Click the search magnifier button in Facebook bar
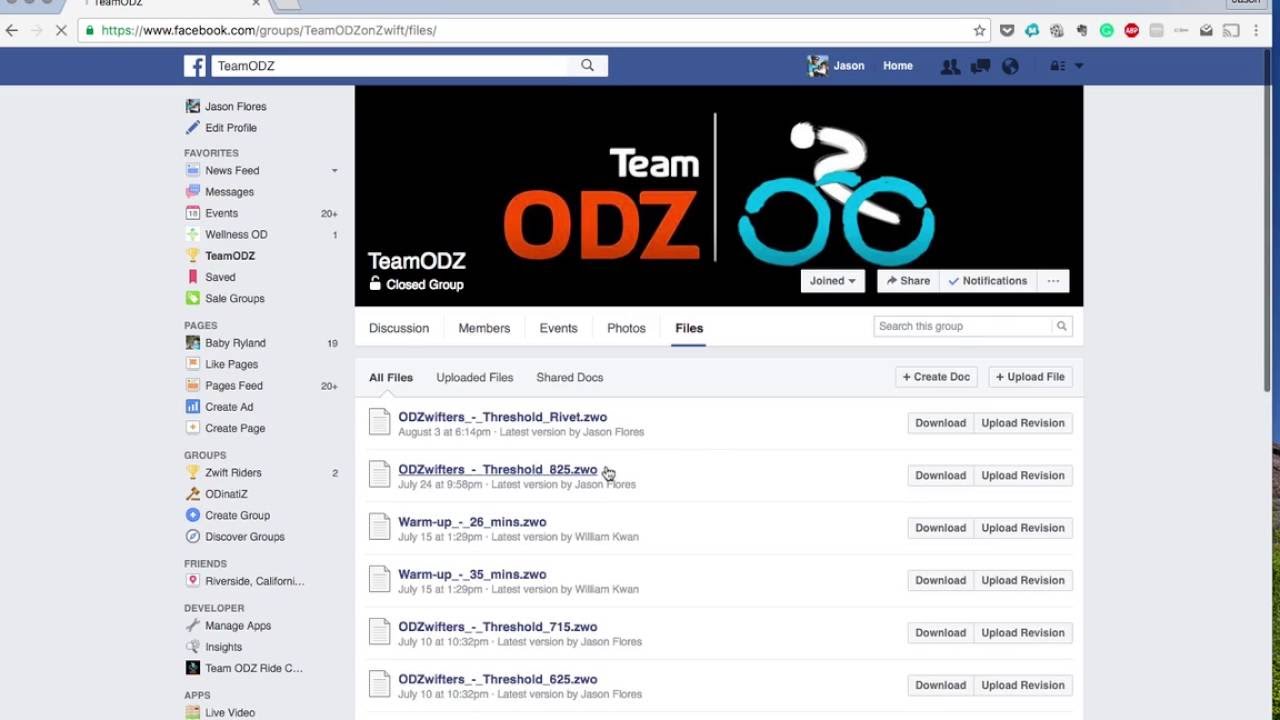Screen dimensions: 1280x720 coord(588,66)
